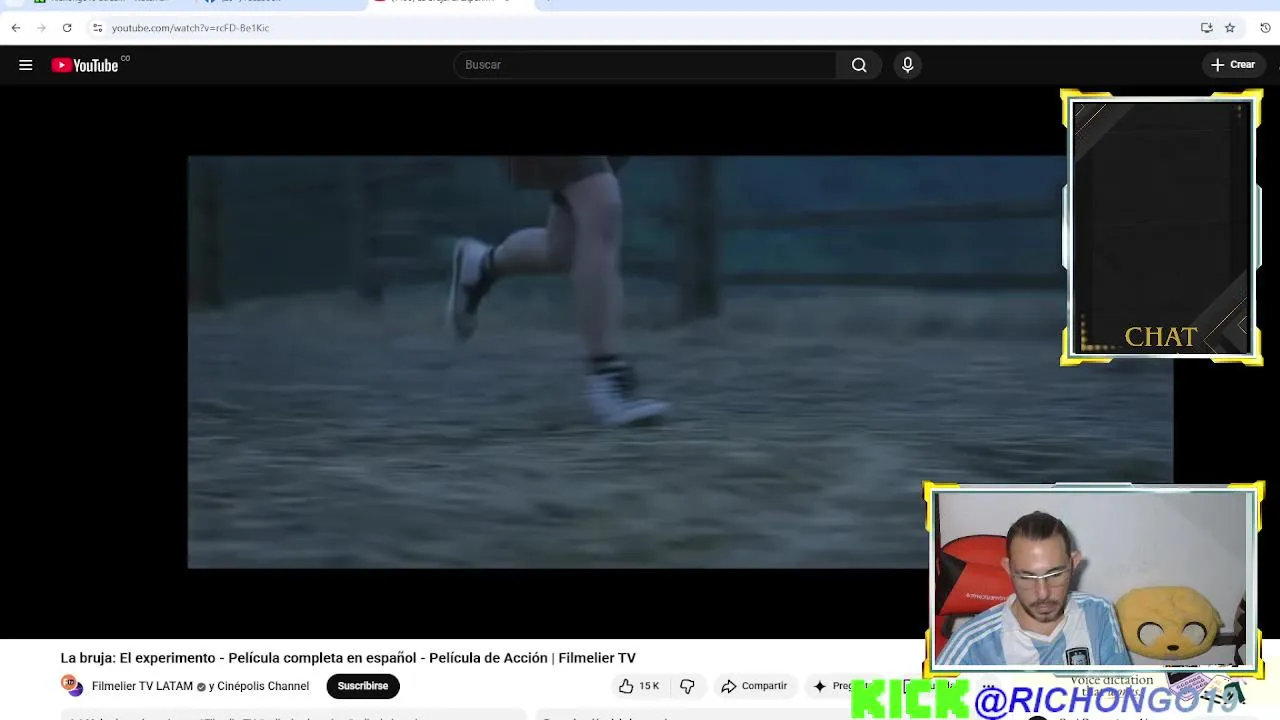Viewport: 1280px width, 720px height.
Task: Like the video with thumbs-up 15 K
Action: coord(638,686)
